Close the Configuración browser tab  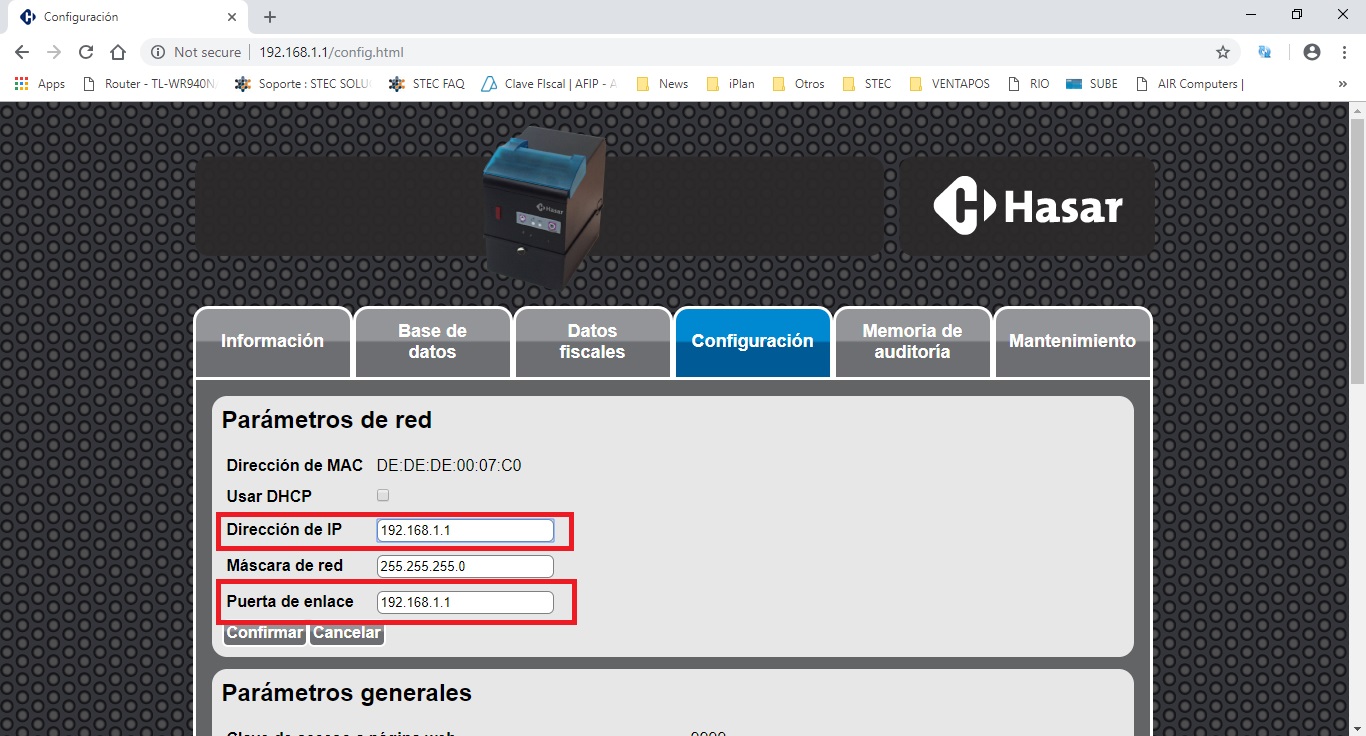coord(232,17)
